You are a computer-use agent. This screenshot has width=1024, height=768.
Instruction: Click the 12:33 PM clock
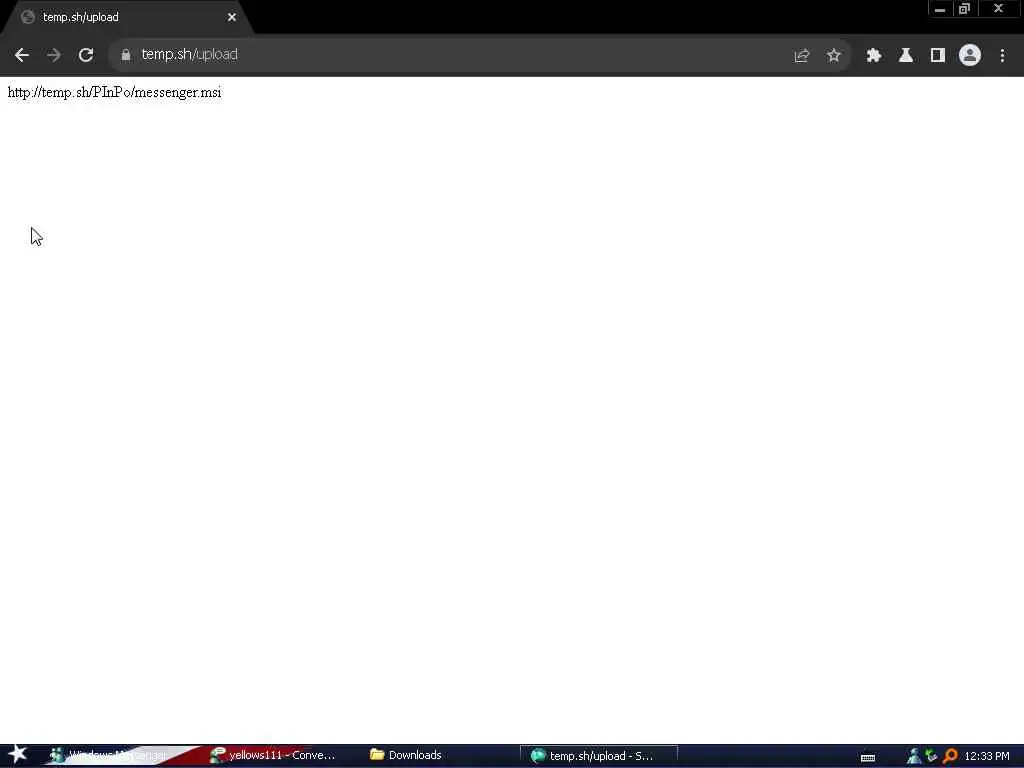(x=987, y=756)
